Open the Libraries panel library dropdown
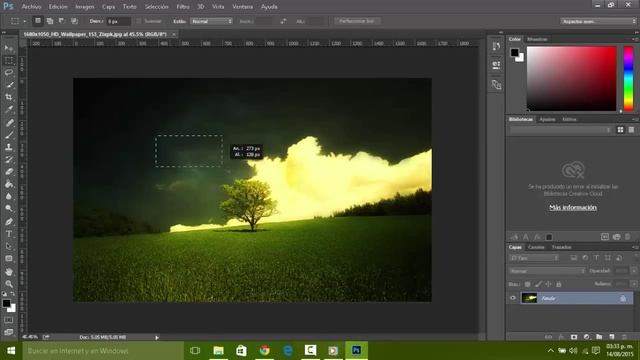The image size is (640, 360). coord(561,130)
